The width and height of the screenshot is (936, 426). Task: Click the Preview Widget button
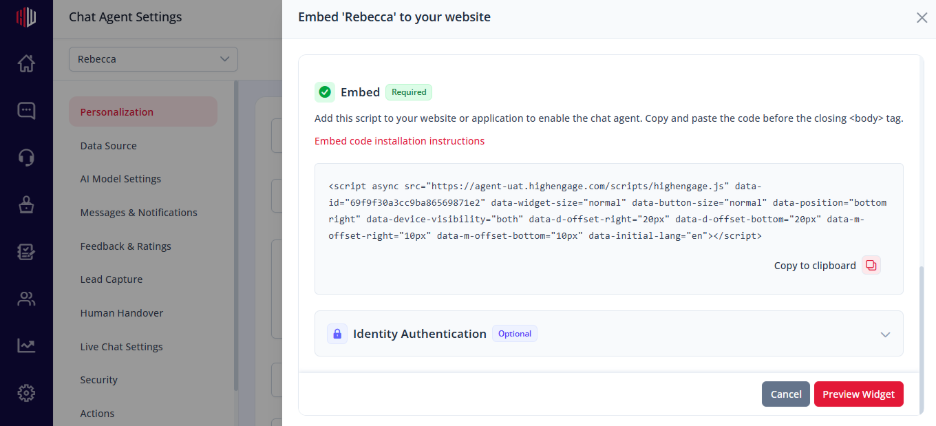(858, 394)
